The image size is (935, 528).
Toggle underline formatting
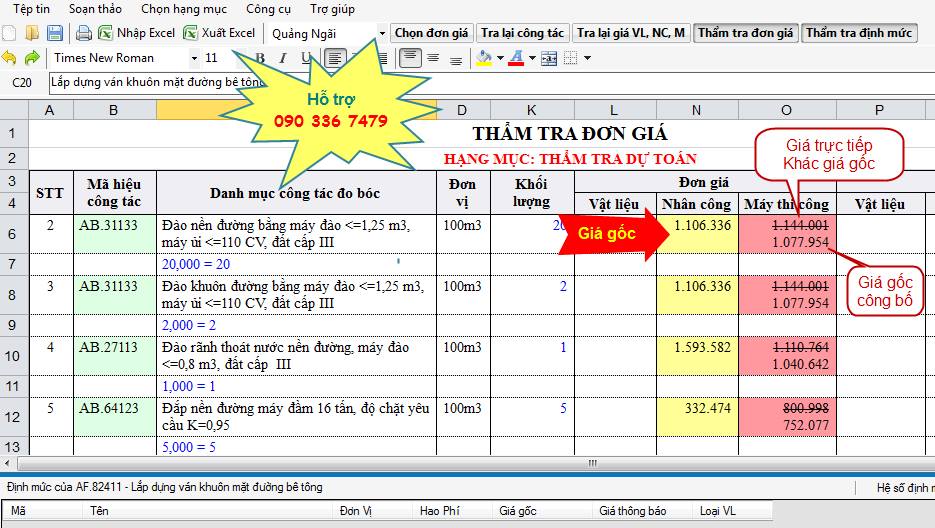click(x=306, y=58)
